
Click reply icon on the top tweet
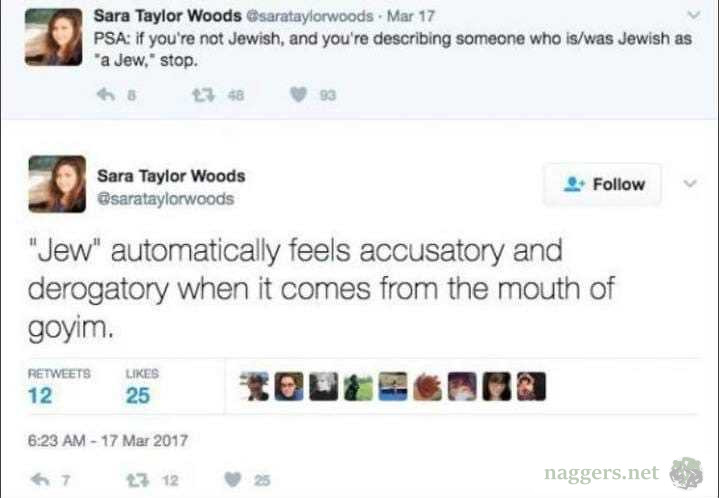[106, 95]
